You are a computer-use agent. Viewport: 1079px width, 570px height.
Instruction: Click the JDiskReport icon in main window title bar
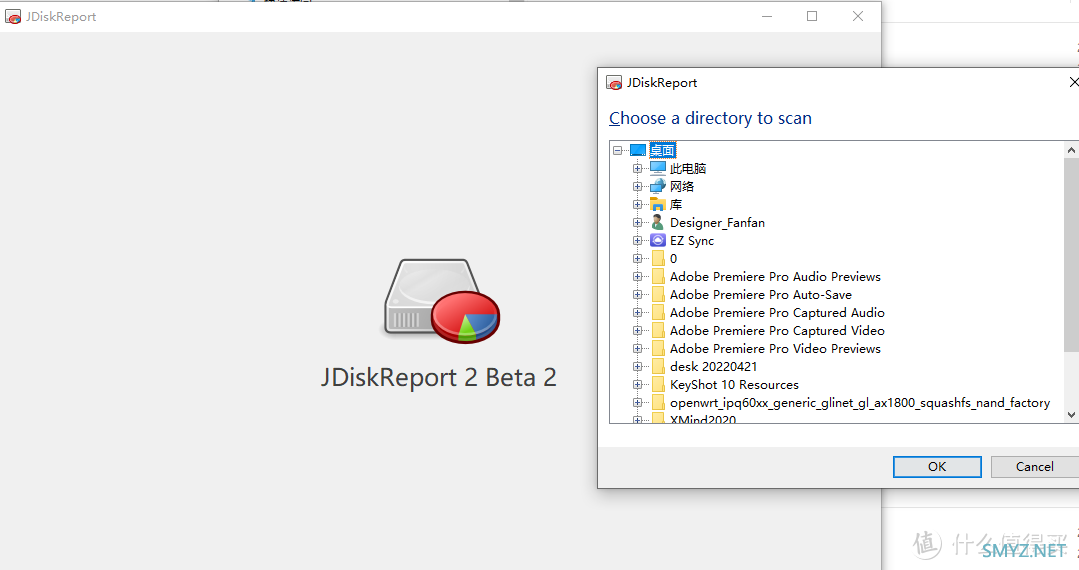tap(13, 17)
